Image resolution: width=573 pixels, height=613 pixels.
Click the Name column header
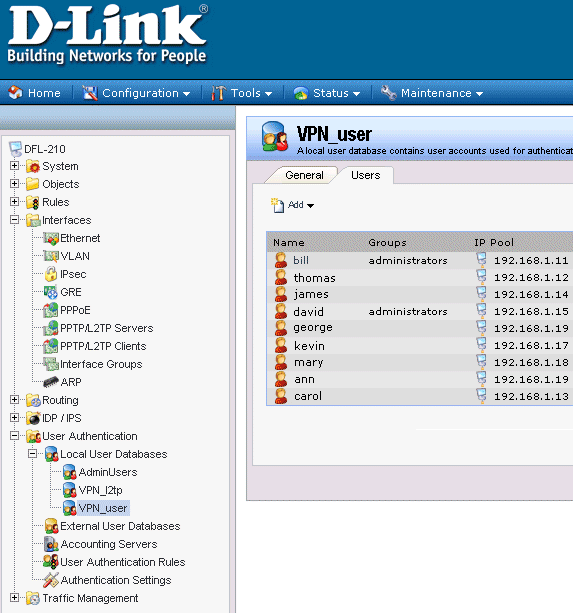pos(288,243)
